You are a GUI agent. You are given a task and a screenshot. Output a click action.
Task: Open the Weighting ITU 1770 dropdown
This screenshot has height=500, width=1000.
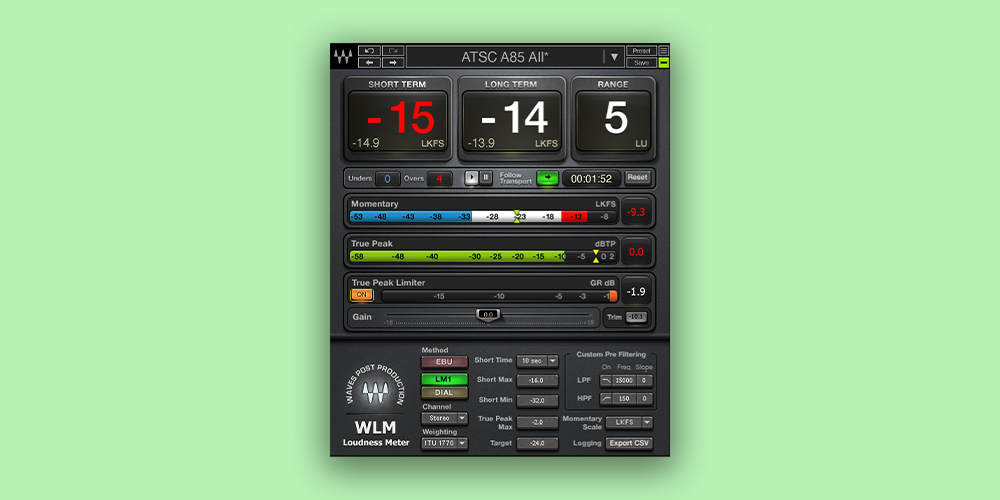444,443
